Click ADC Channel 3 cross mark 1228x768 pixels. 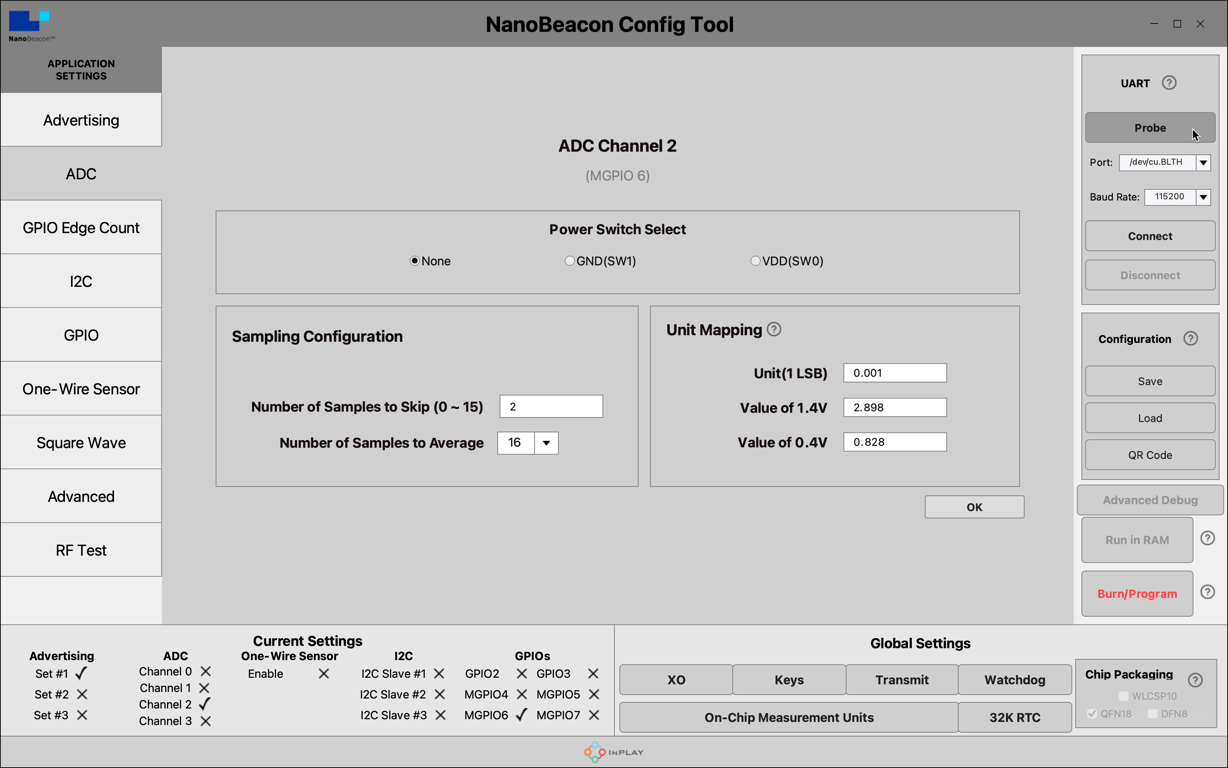tap(205, 721)
